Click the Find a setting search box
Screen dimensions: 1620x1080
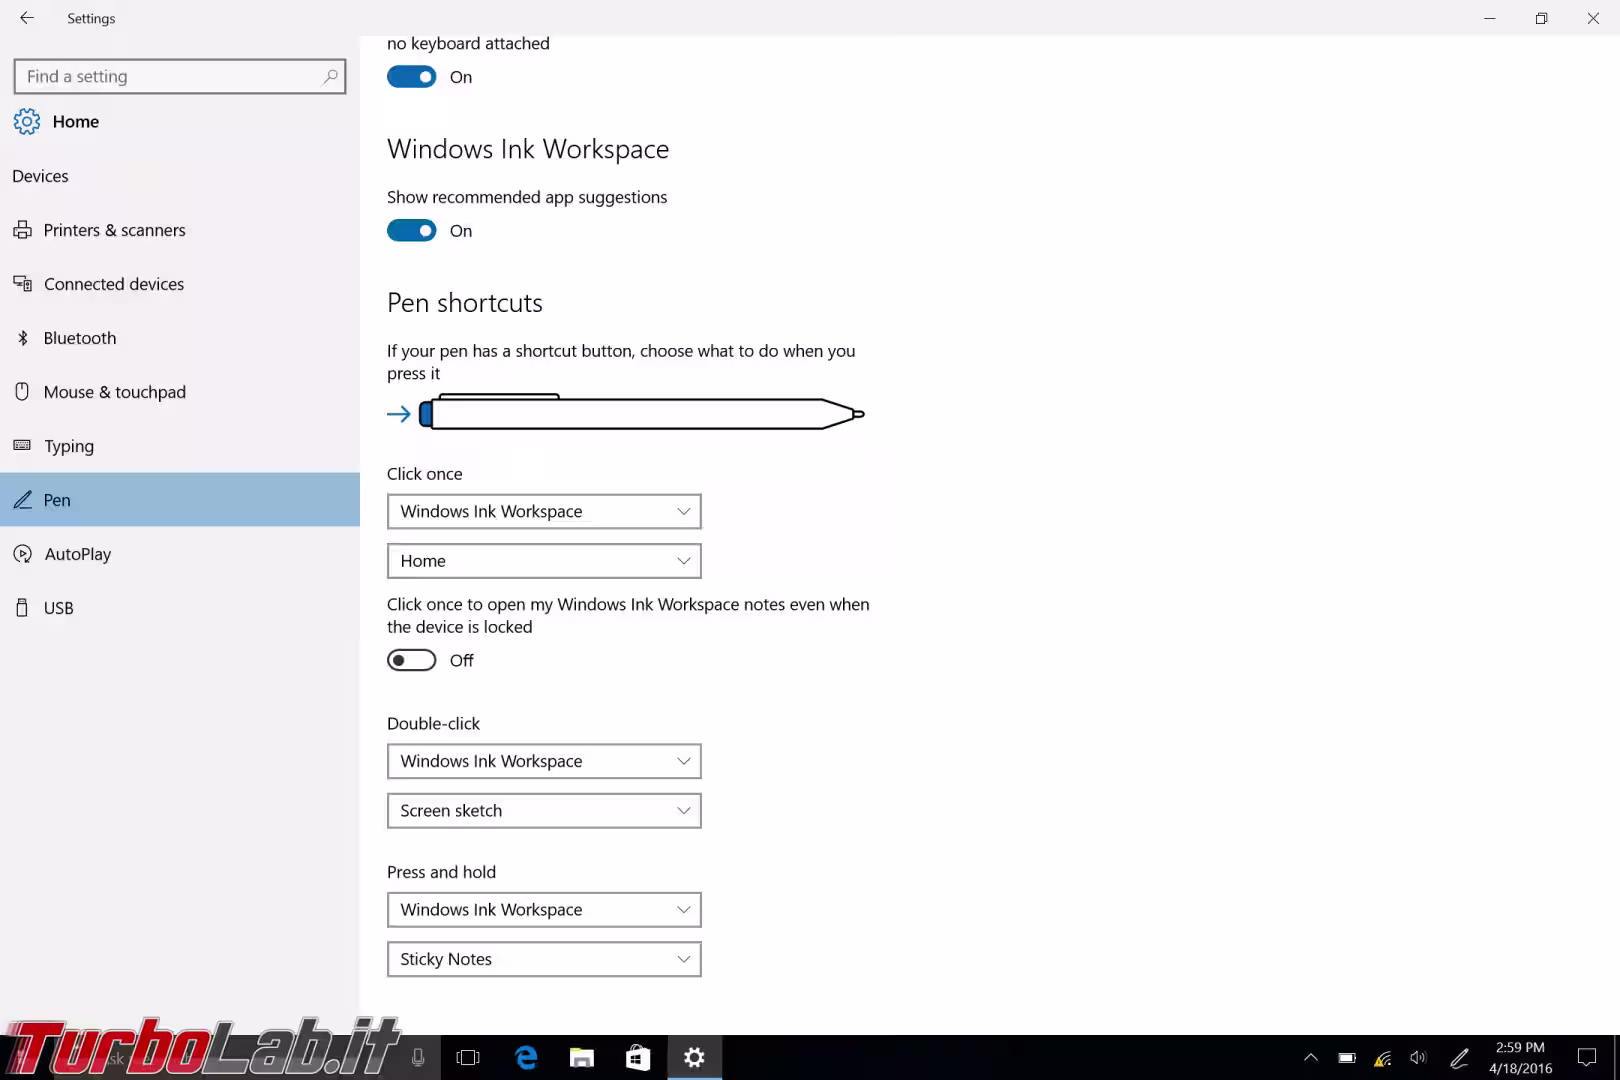[x=180, y=77]
